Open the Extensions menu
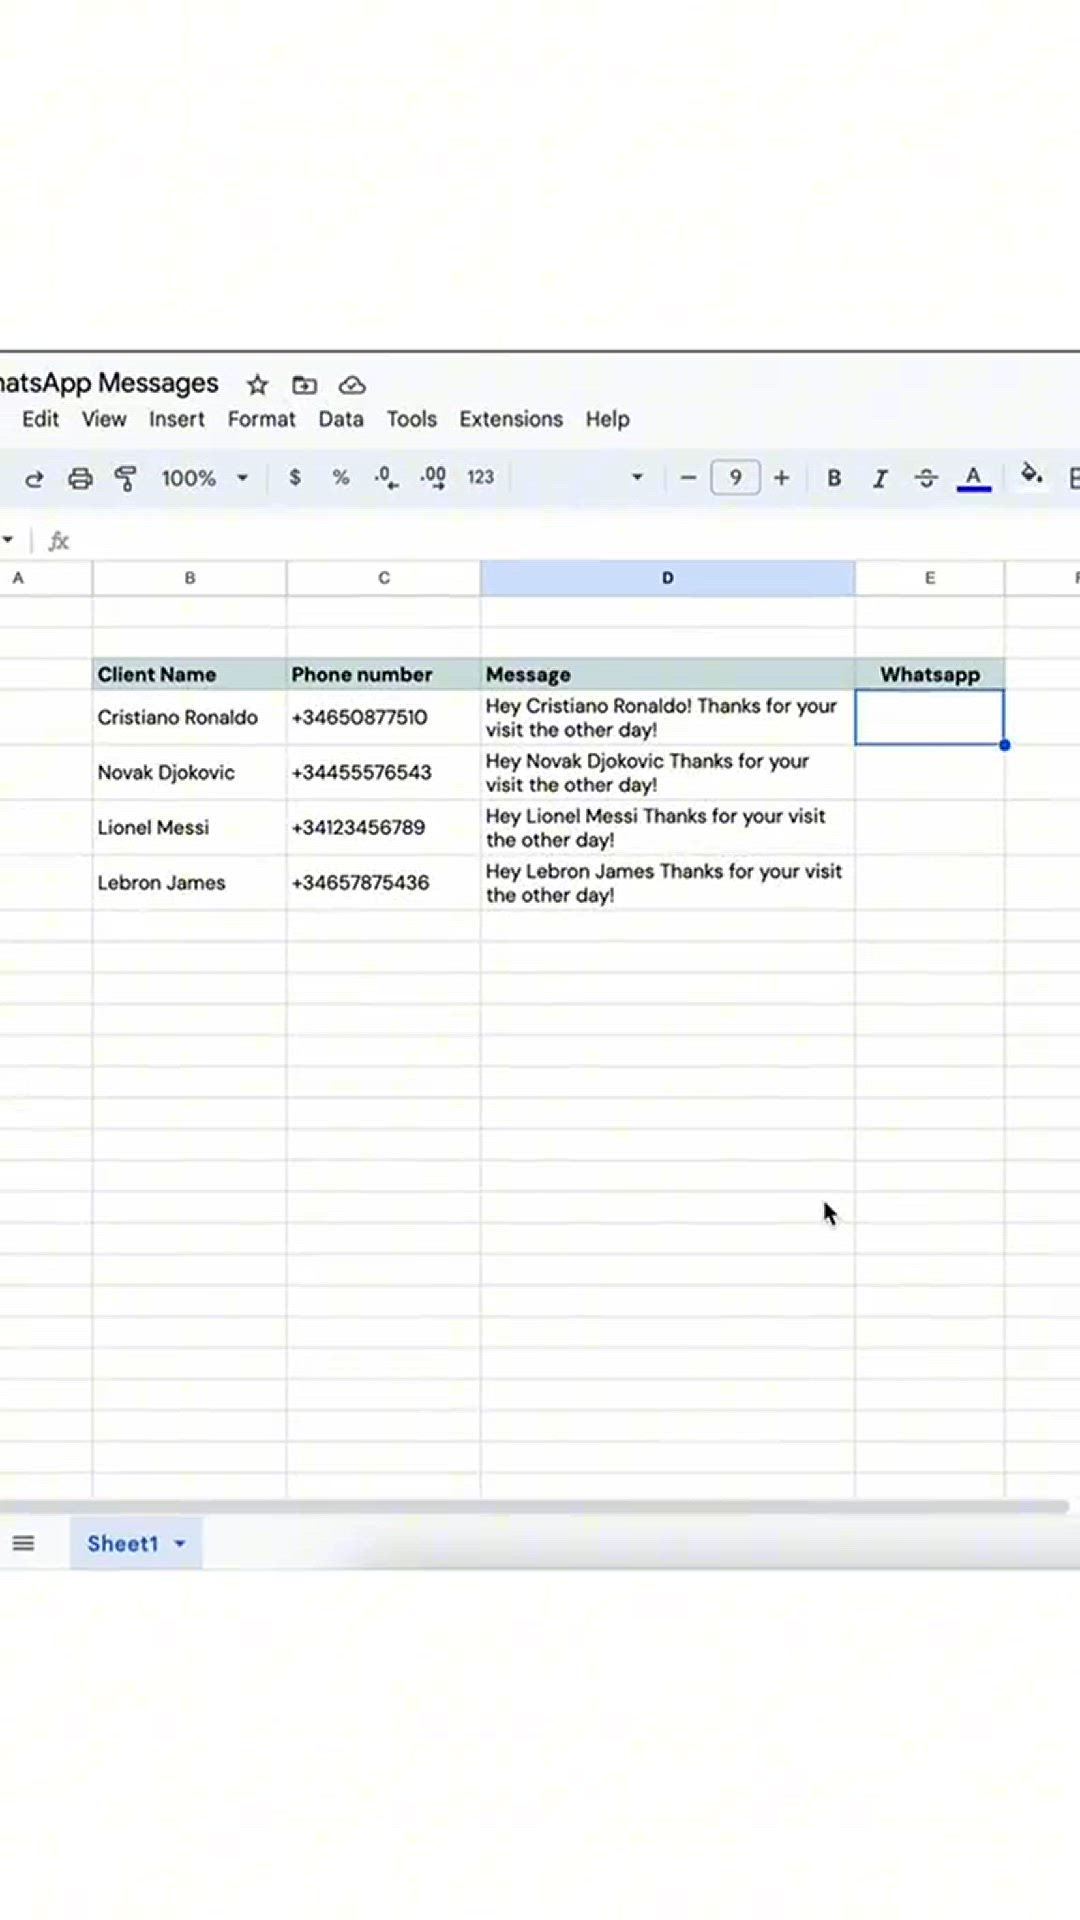This screenshot has width=1080, height=1920. (511, 419)
